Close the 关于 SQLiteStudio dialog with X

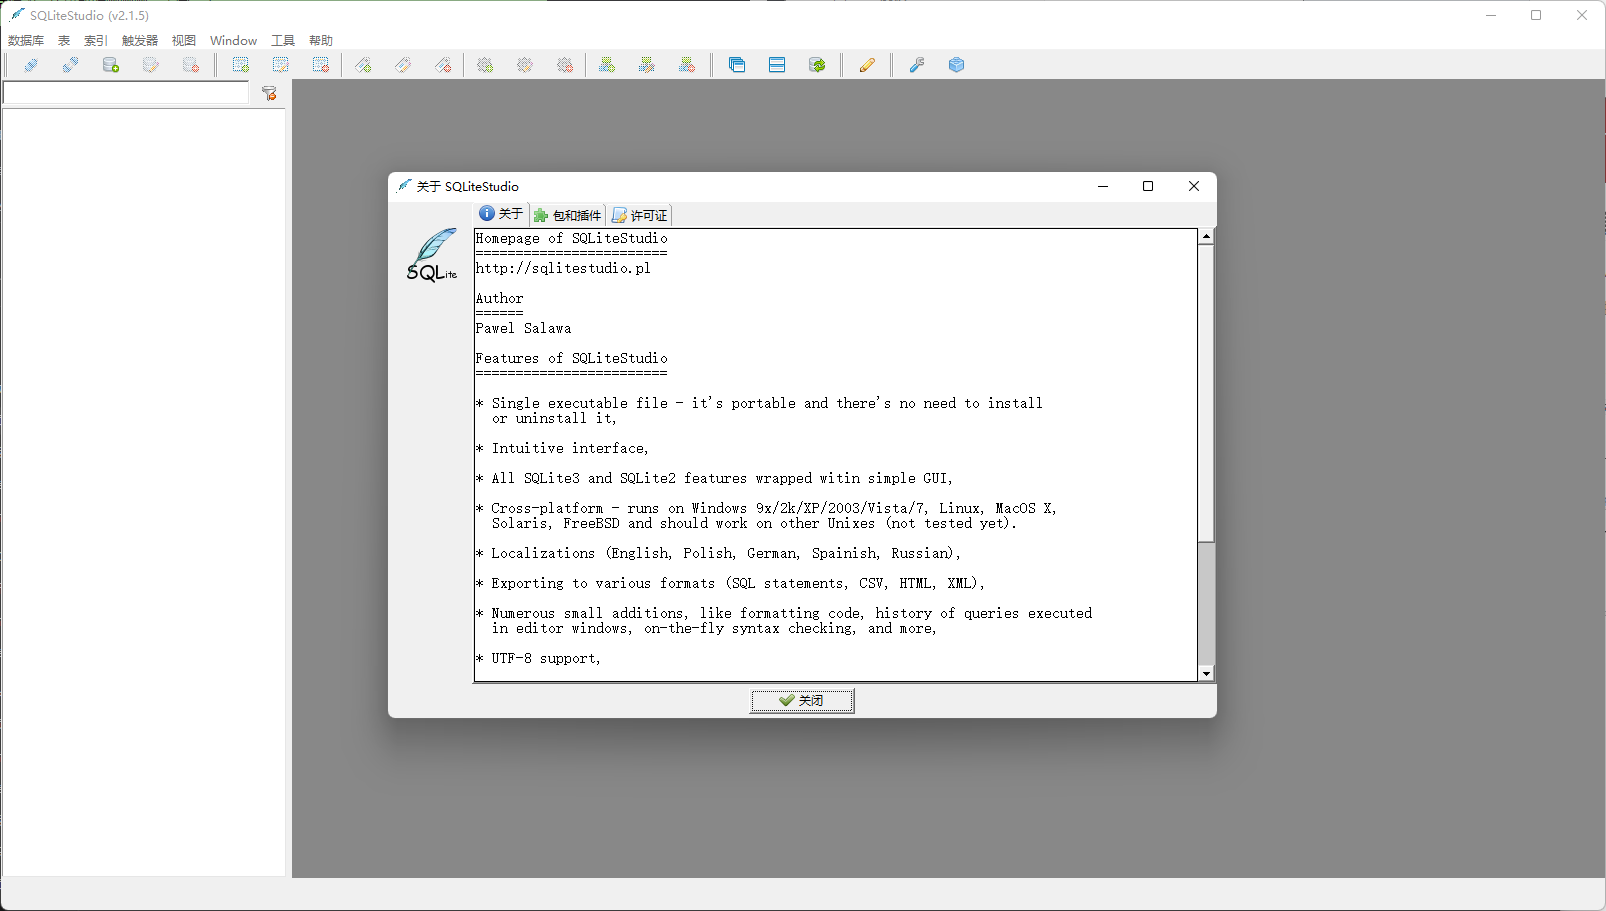[1193, 186]
